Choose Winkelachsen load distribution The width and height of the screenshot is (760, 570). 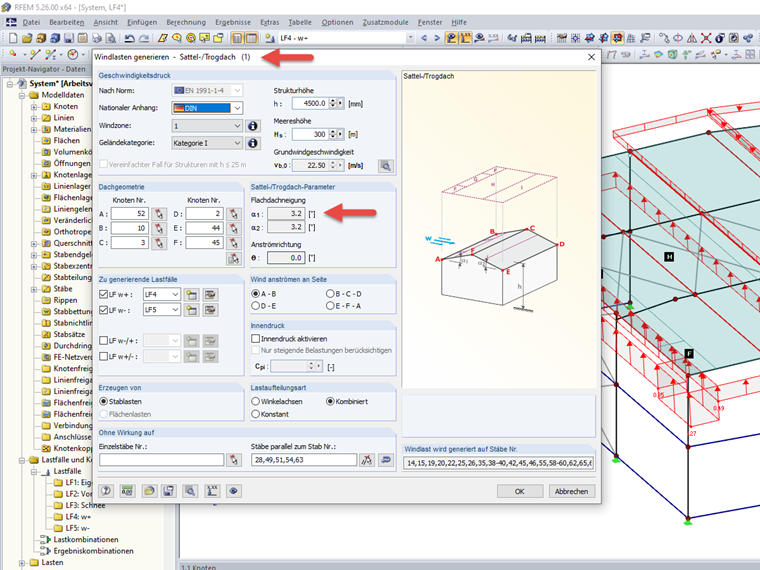click(255, 401)
